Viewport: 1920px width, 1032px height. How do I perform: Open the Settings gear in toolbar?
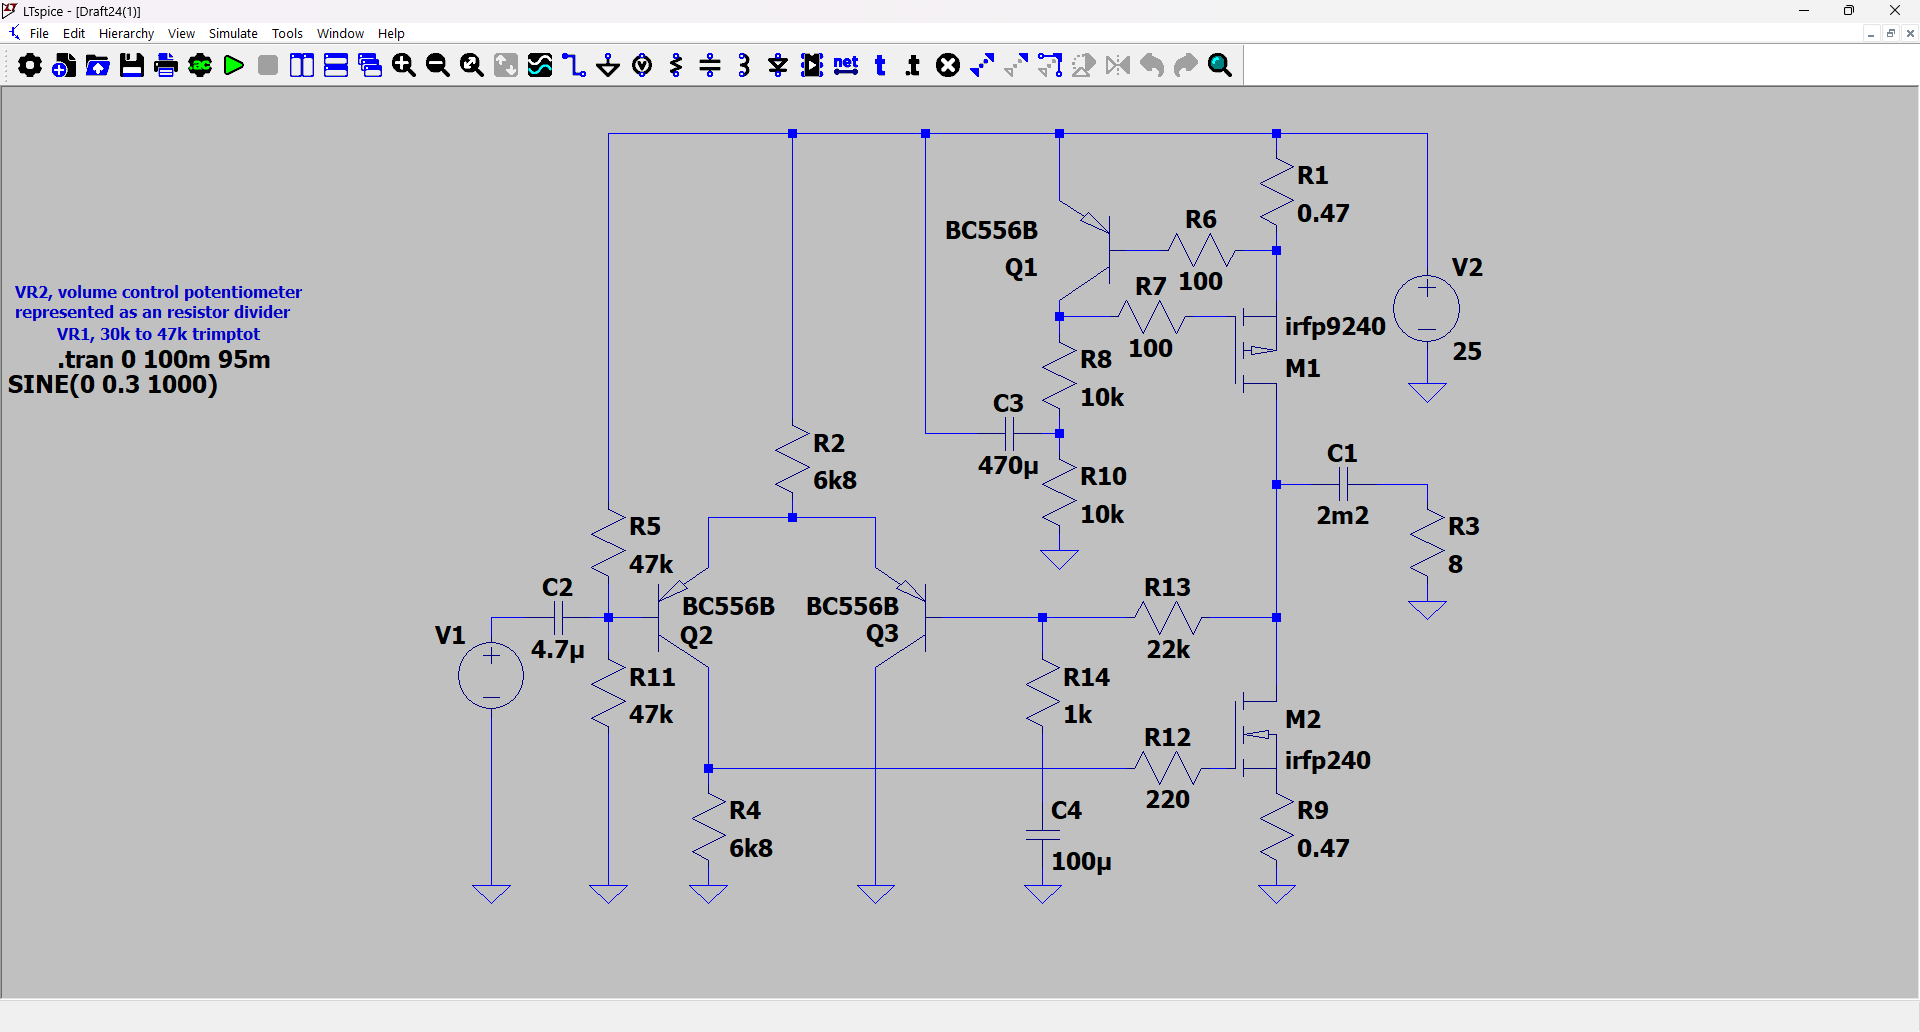click(30, 66)
